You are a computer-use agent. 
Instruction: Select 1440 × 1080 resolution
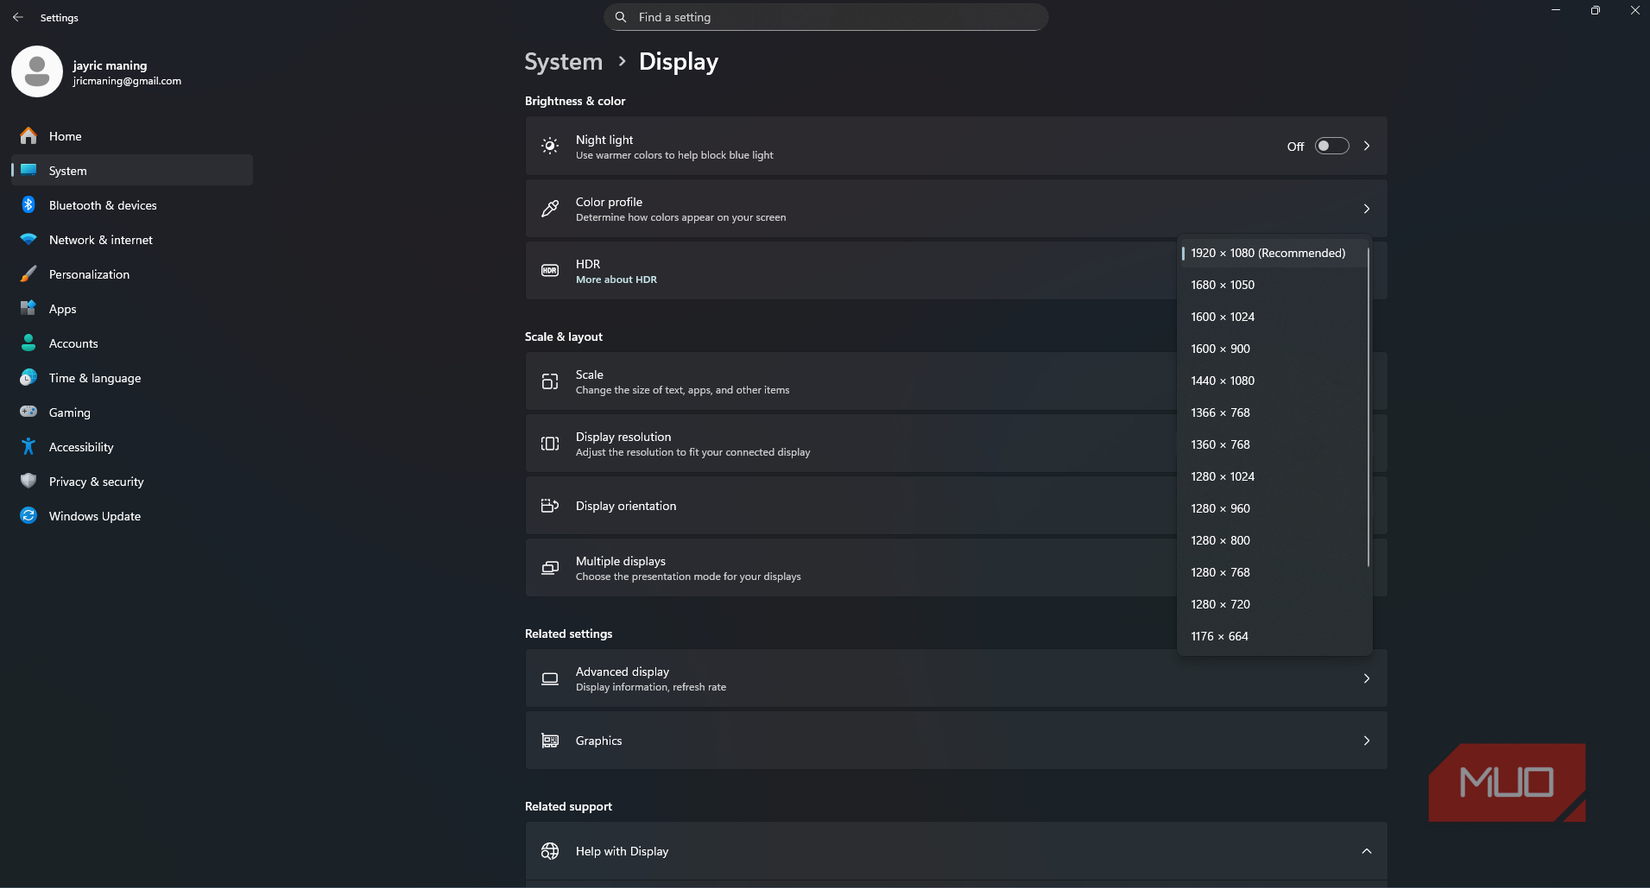coord(1273,381)
